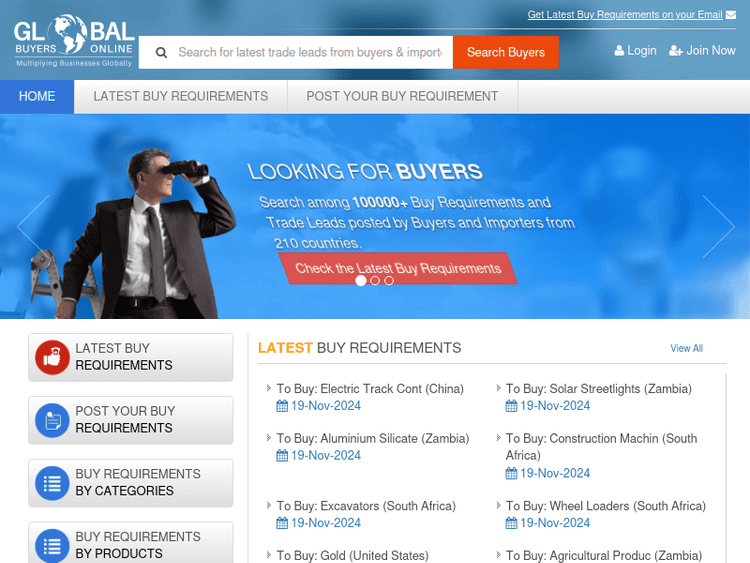
Task: Click 19-Nov-2024 date under Wheel Loaders
Action: click(555, 523)
